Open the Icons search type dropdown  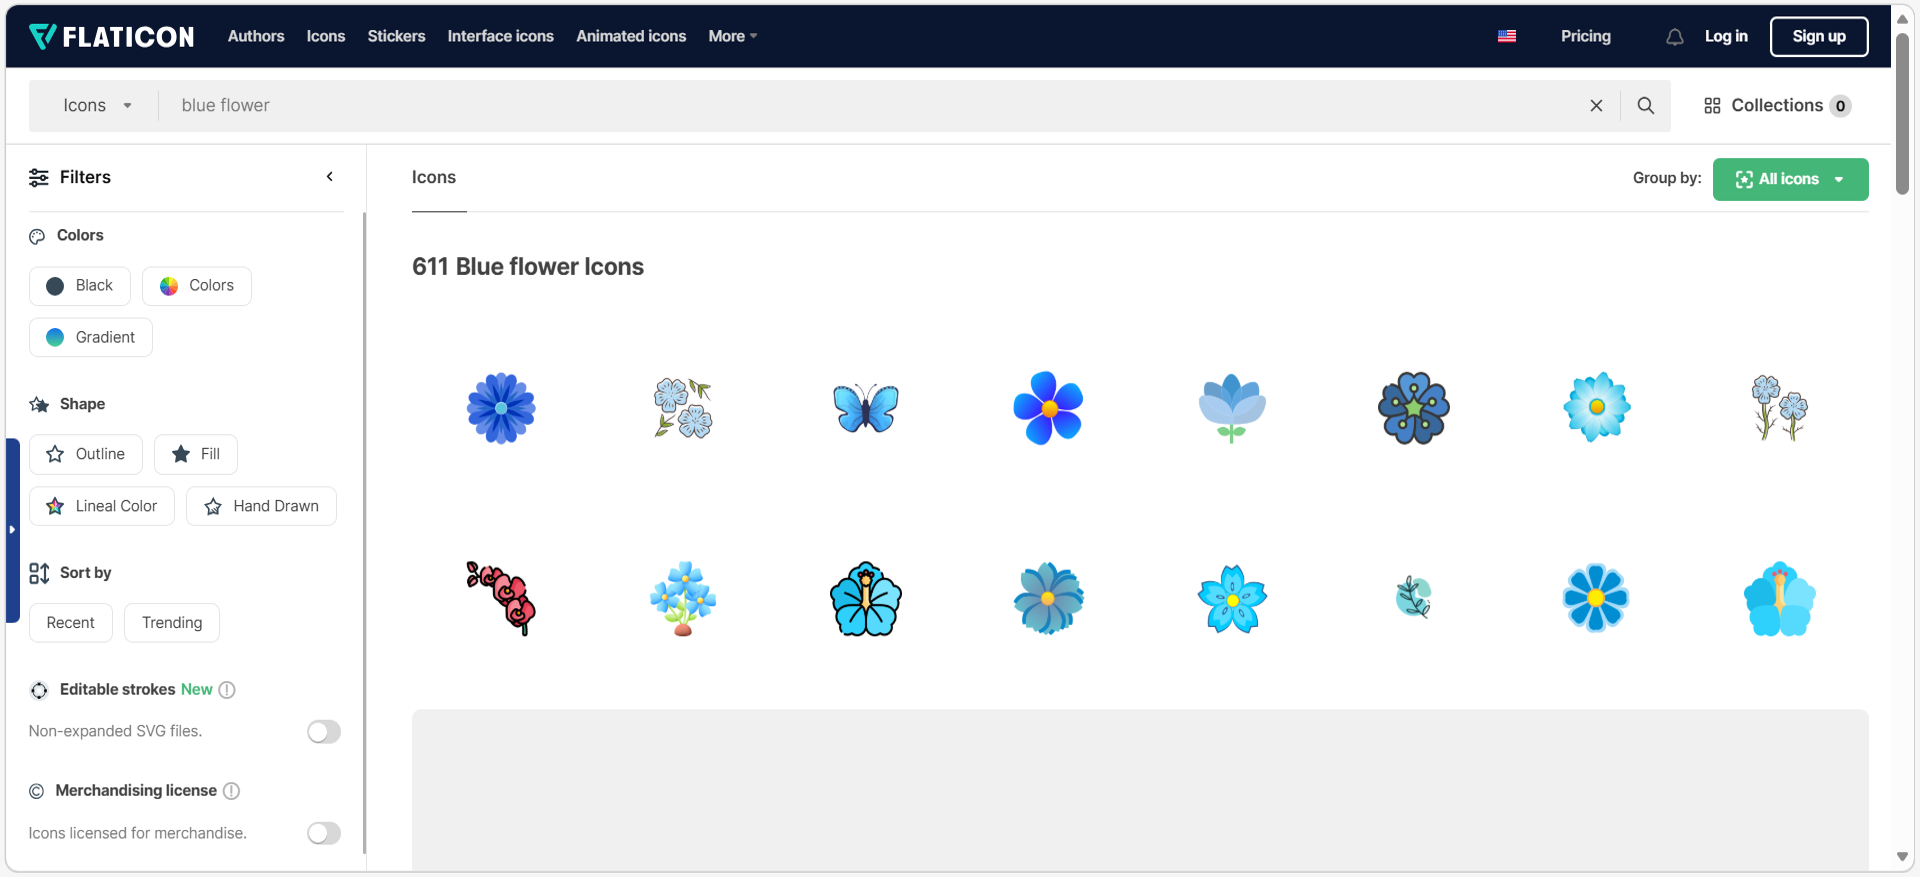click(x=97, y=106)
